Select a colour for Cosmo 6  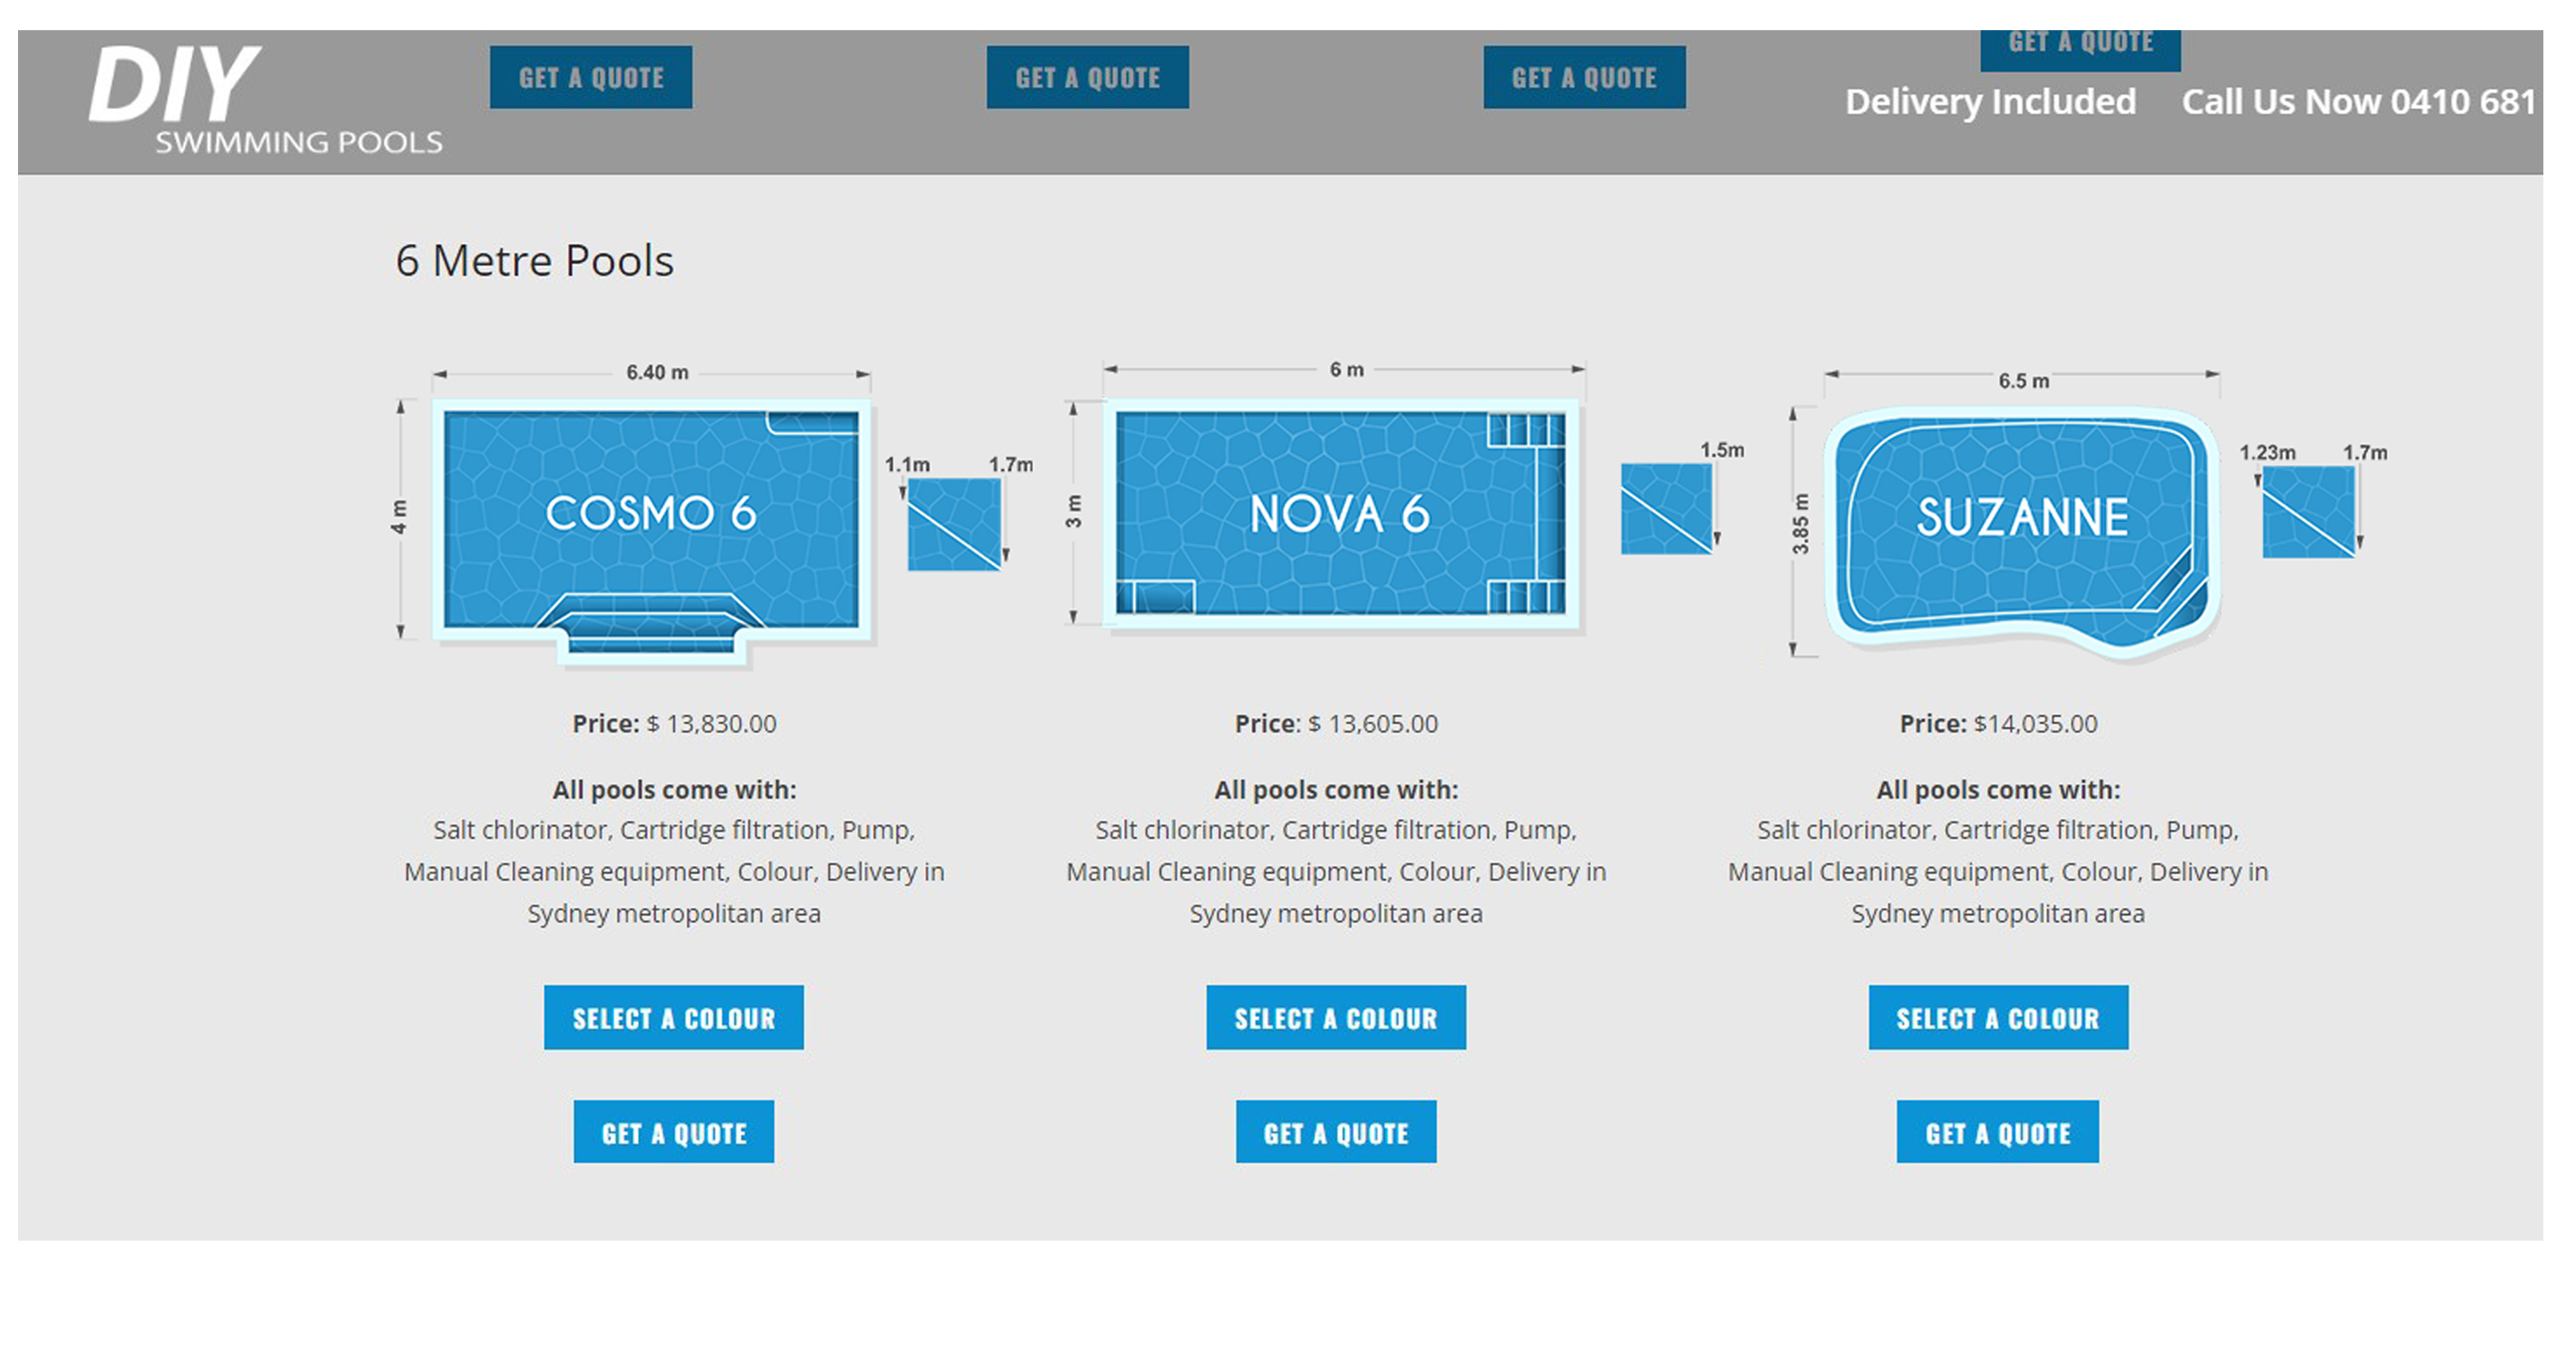point(673,1017)
